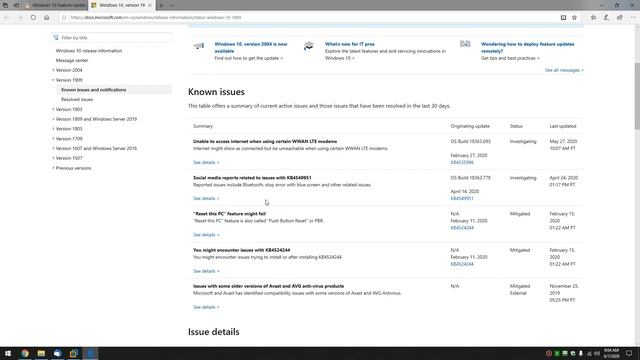640x360 pixels.
Task: Click Get tips and best practices link
Action: [x=510, y=58]
